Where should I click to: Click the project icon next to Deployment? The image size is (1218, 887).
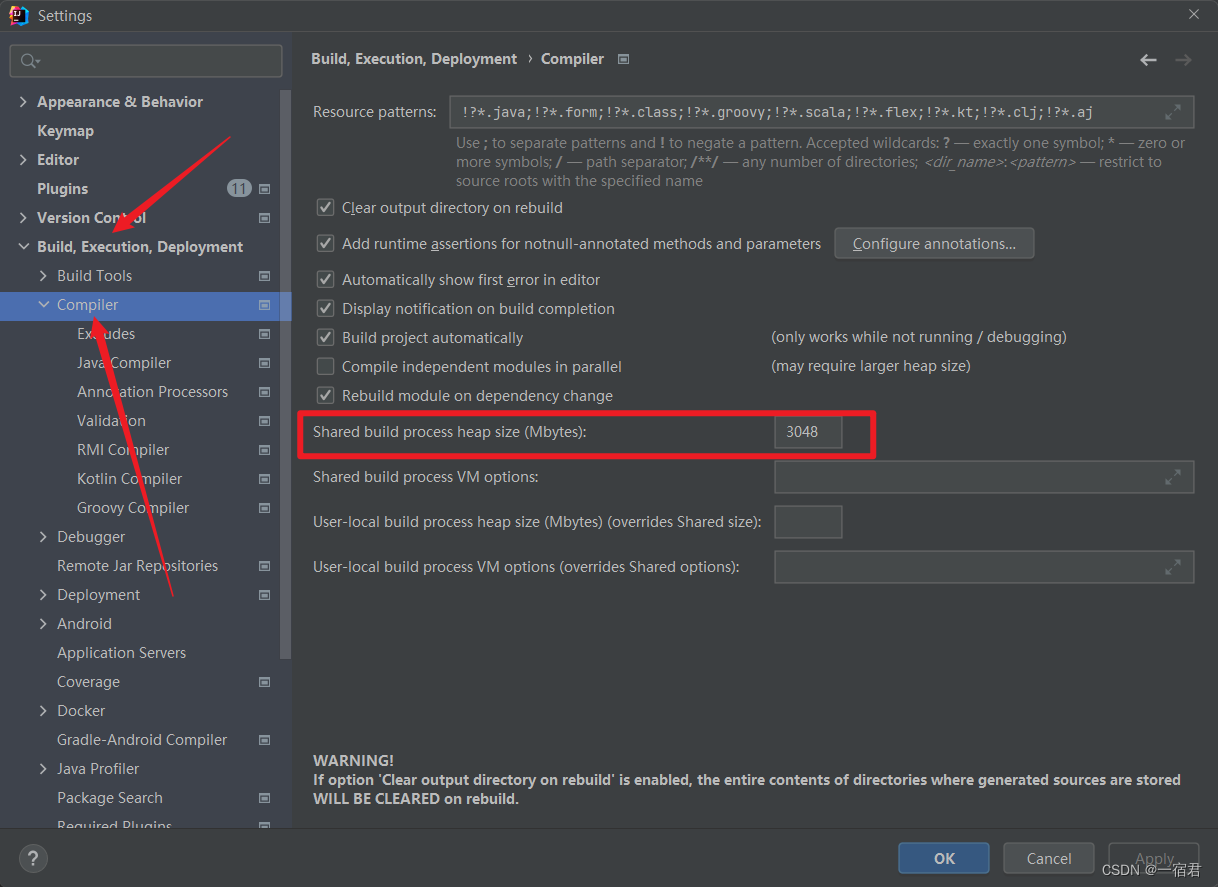[x=264, y=595]
